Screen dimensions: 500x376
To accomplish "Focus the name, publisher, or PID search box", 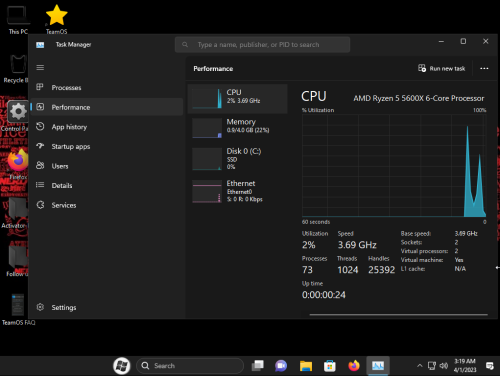I will [x=262, y=45].
